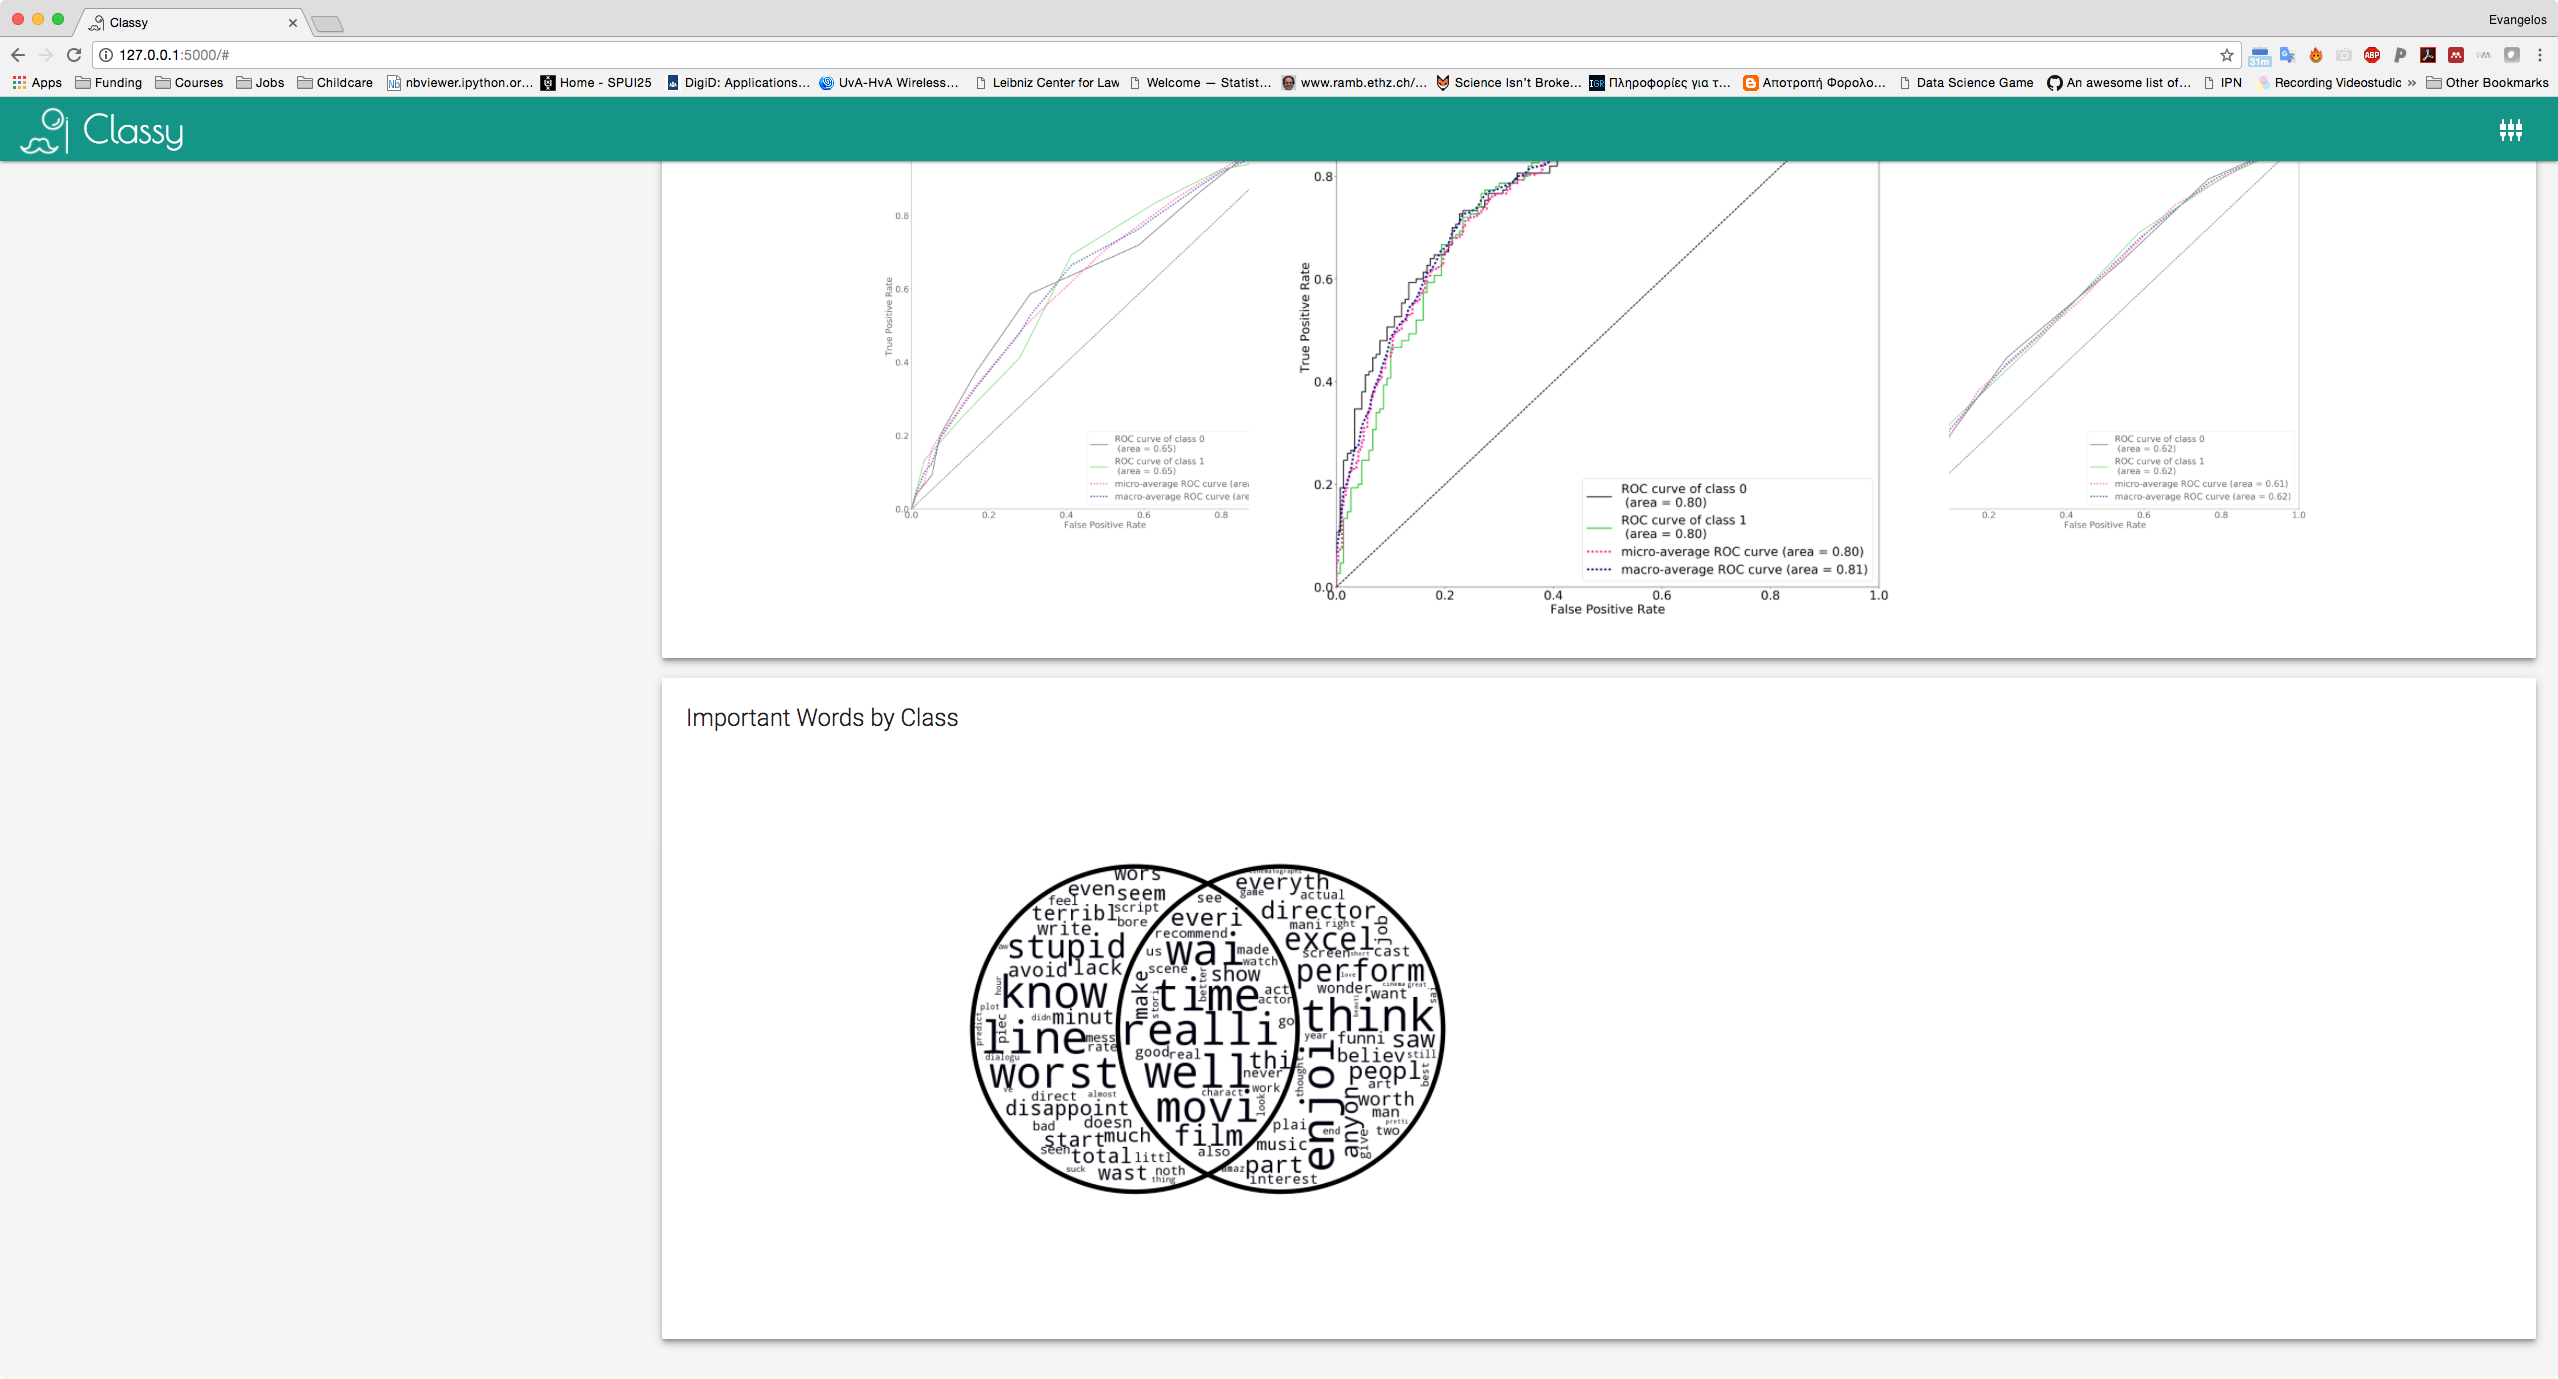Open a new tab

click(327, 23)
